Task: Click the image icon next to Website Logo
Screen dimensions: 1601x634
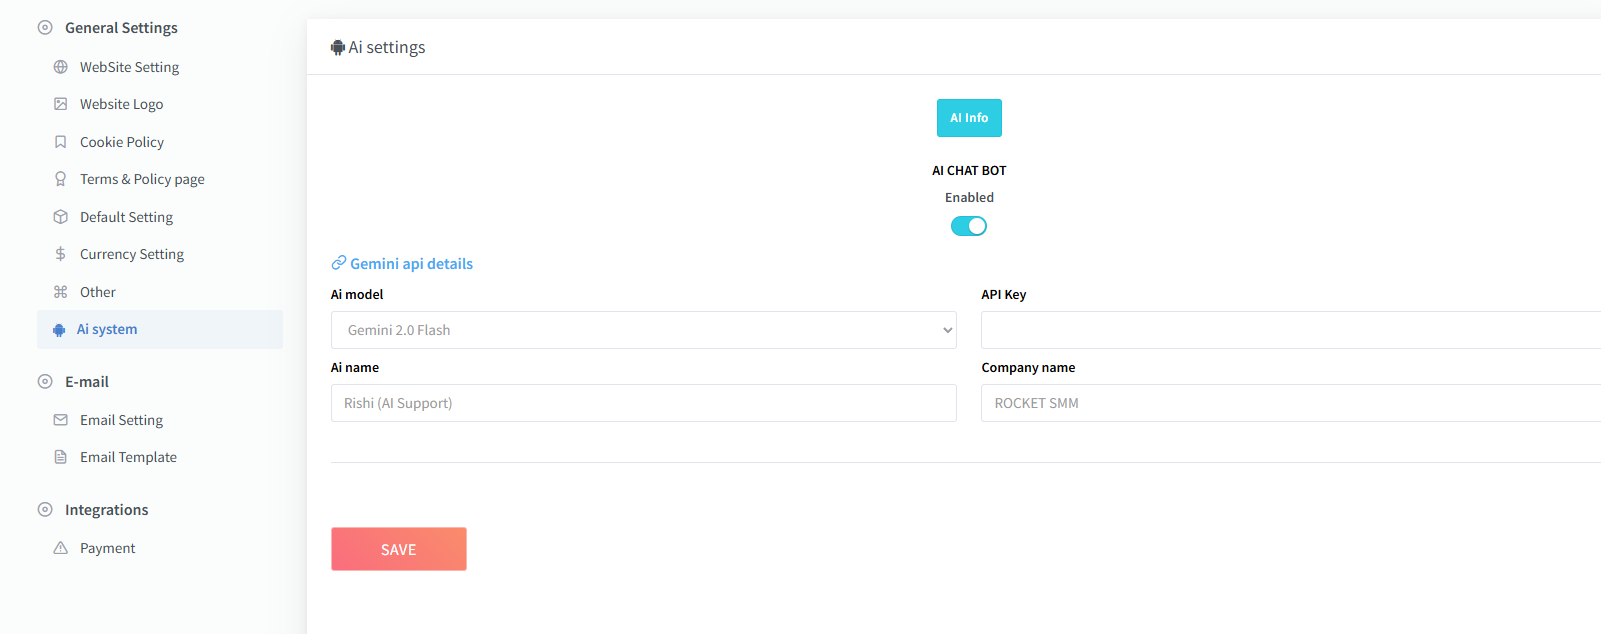Action: click(x=61, y=104)
